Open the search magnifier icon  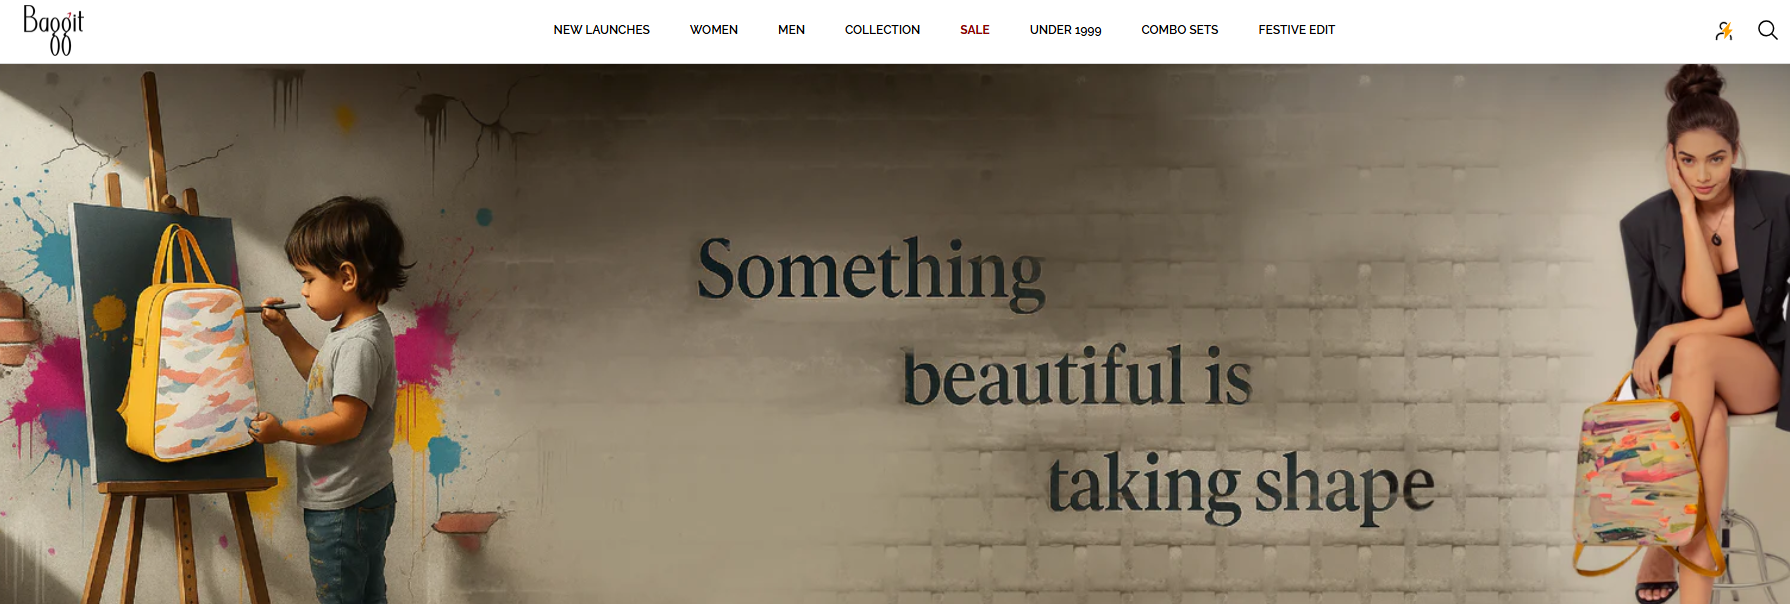point(1767,31)
